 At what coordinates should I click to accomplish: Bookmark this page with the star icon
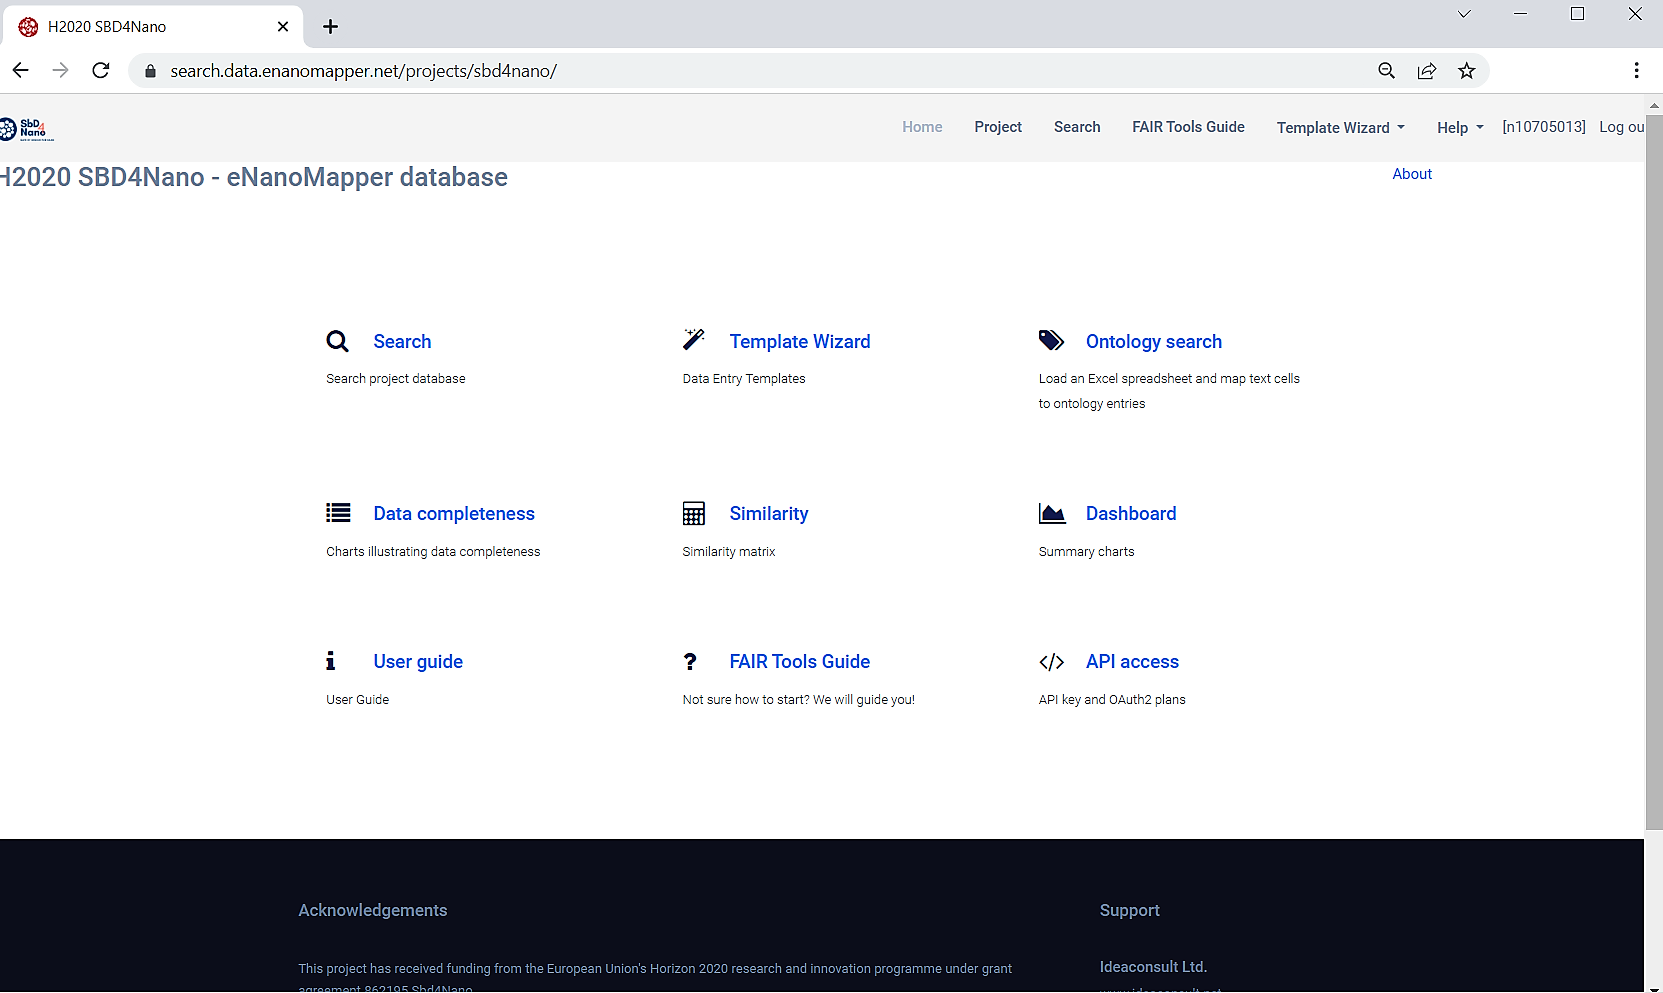pyautogui.click(x=1466, y=71)
